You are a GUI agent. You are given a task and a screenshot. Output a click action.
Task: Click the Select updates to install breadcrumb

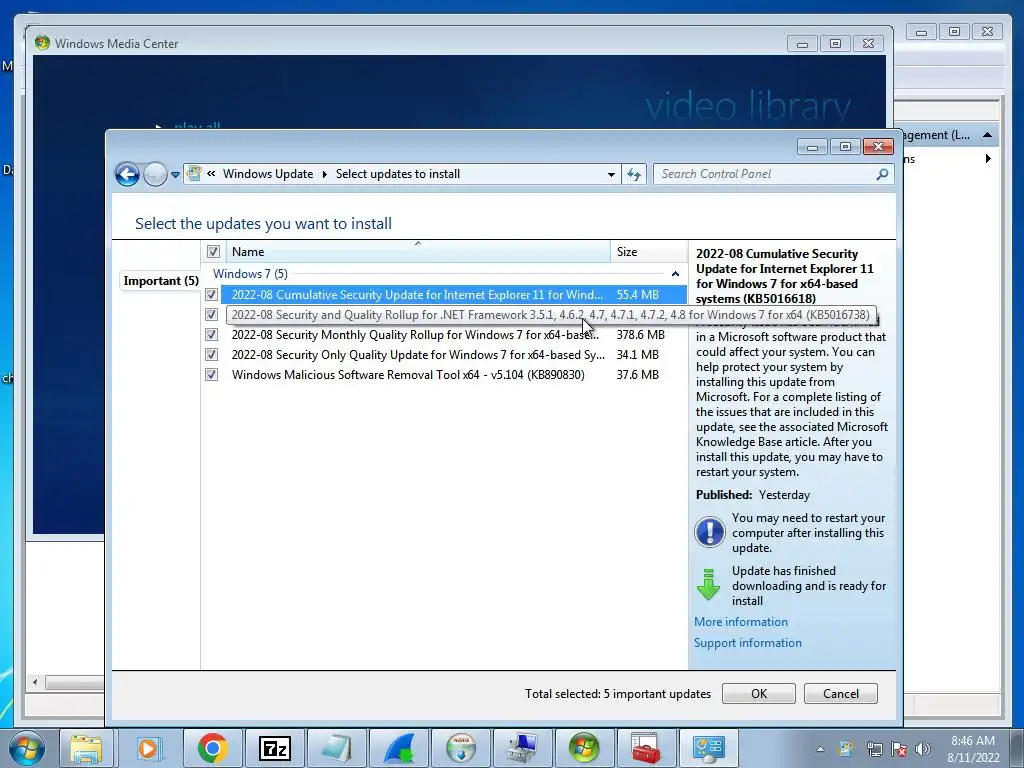click(398, 174)
